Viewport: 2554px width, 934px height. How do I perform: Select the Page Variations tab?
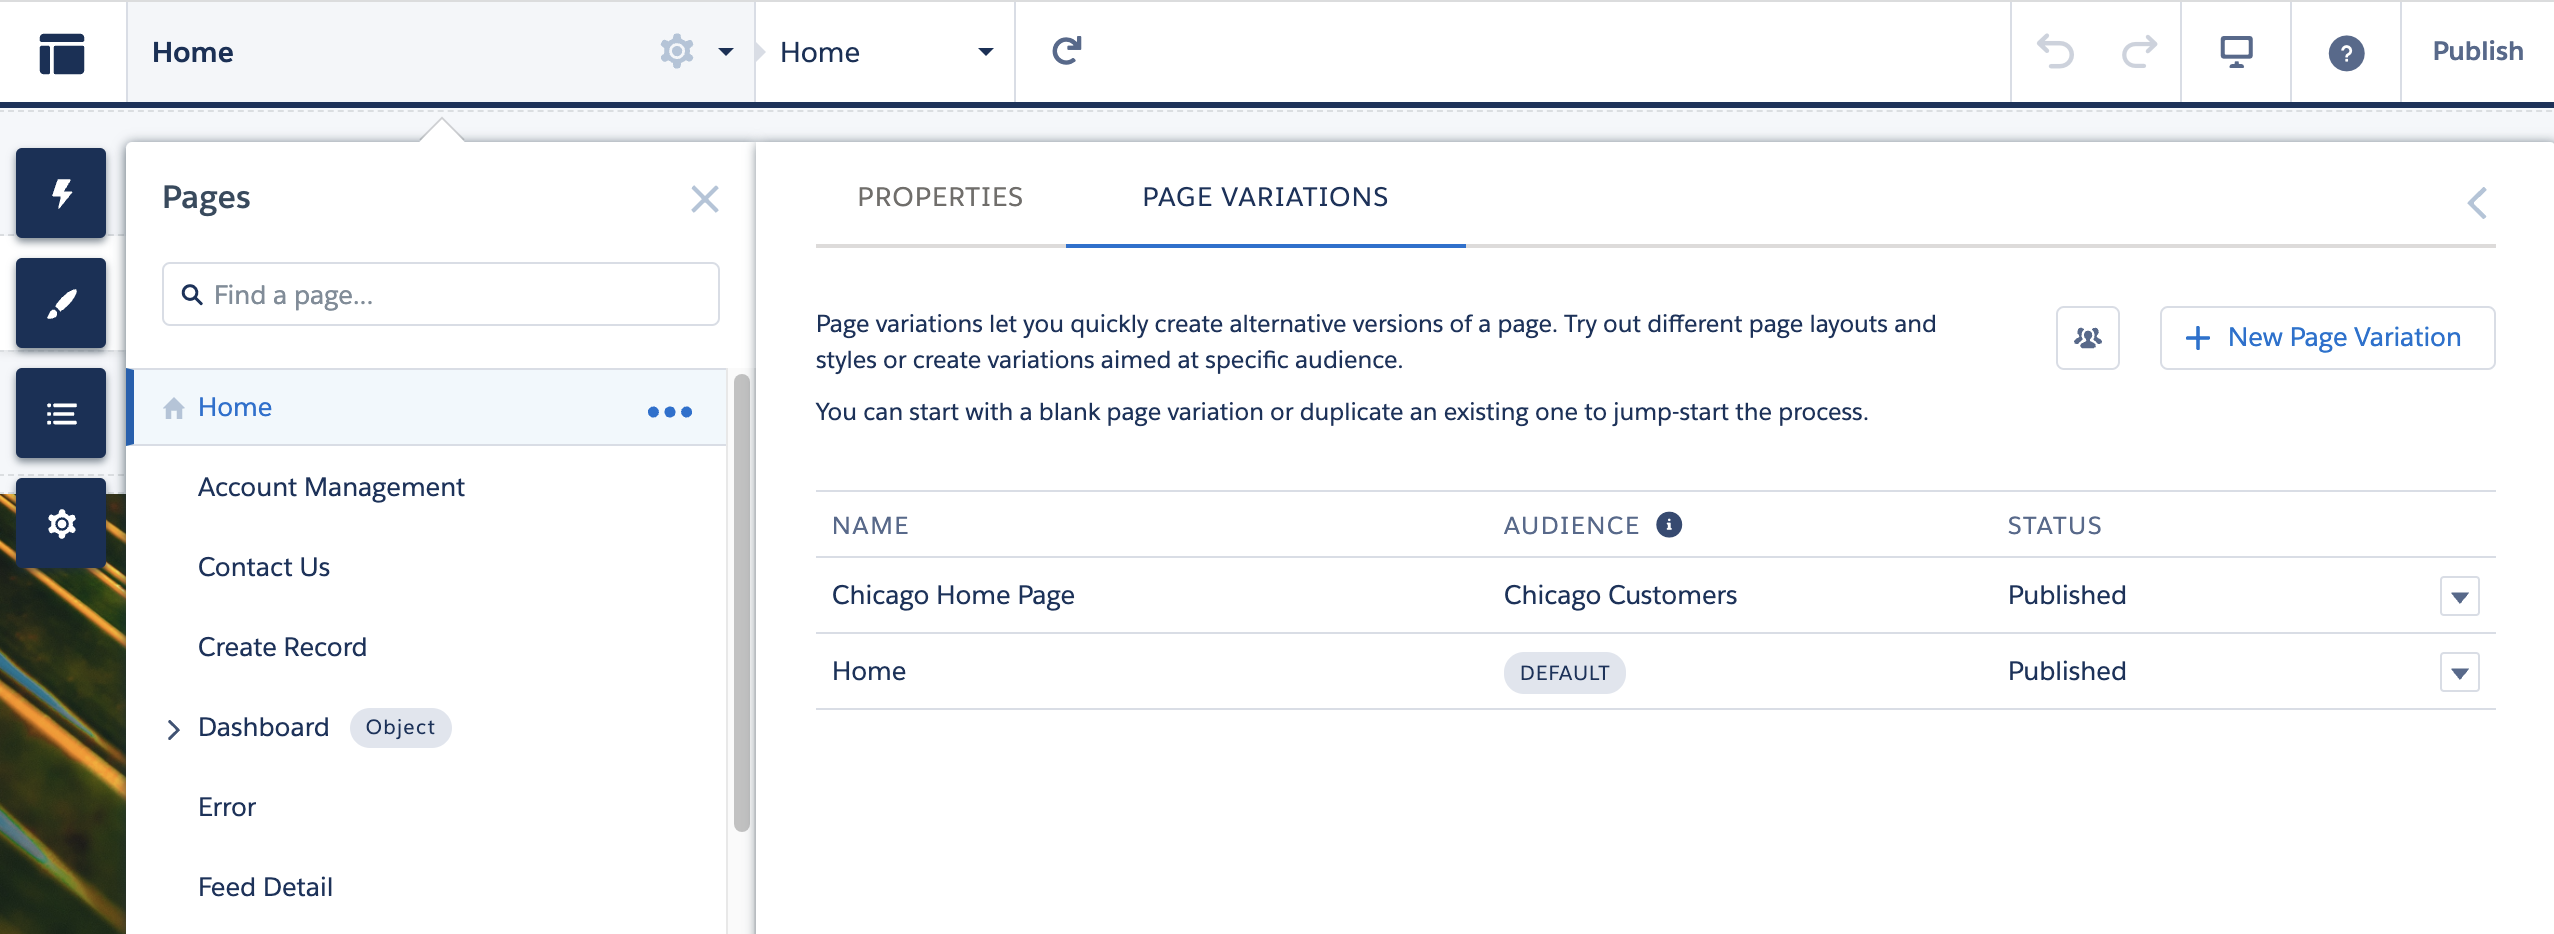click(1265, 197)
